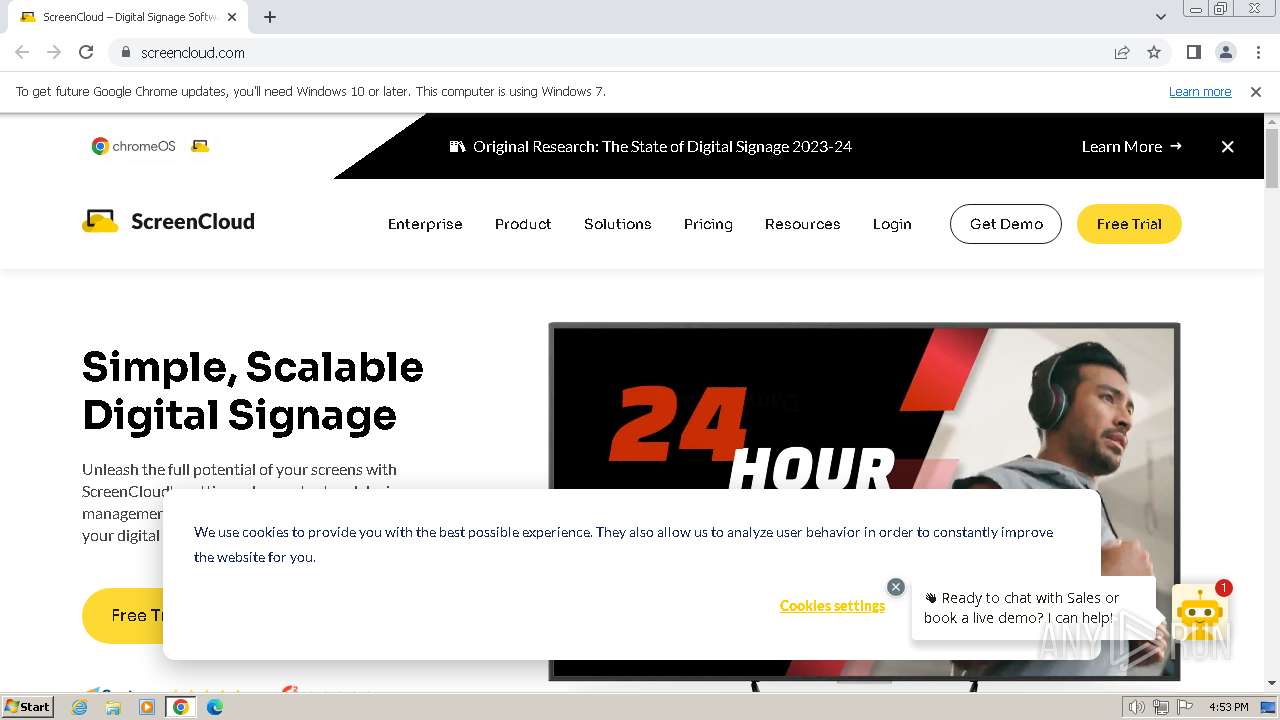The image size is (1280, 720).
Task: Click the chat message text bubble
Action: 1034,607
